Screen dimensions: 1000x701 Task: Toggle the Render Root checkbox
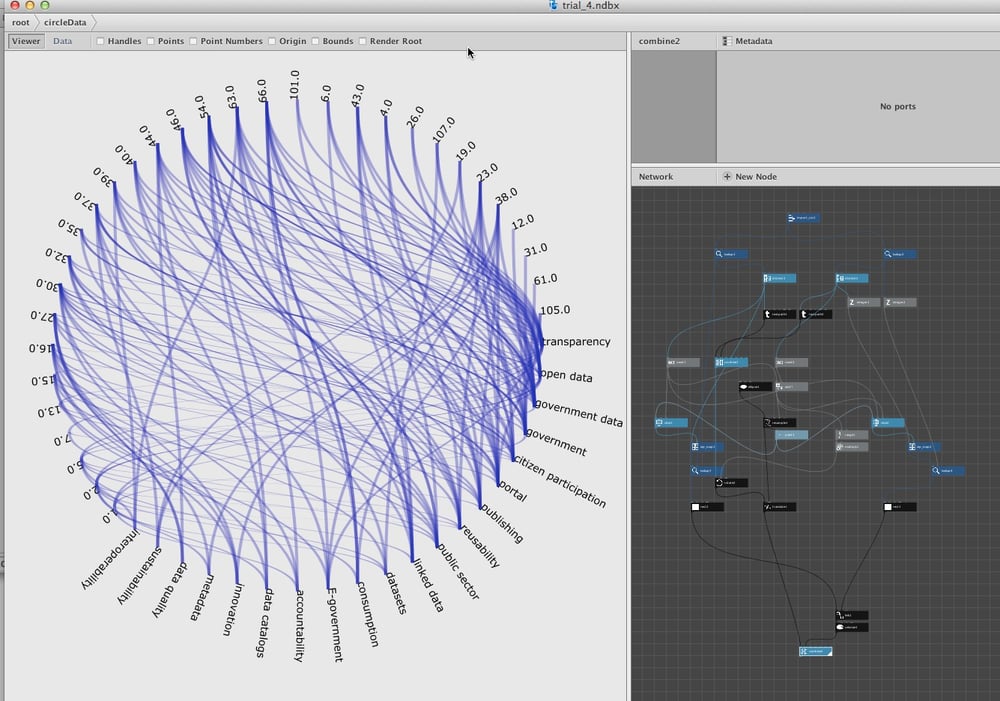tap(362, 41)
